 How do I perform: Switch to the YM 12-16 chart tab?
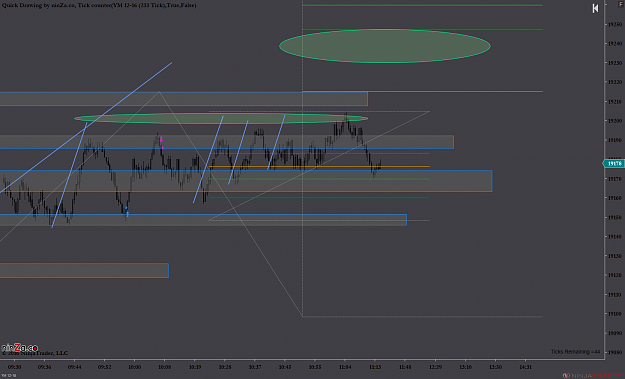point(8,375)
